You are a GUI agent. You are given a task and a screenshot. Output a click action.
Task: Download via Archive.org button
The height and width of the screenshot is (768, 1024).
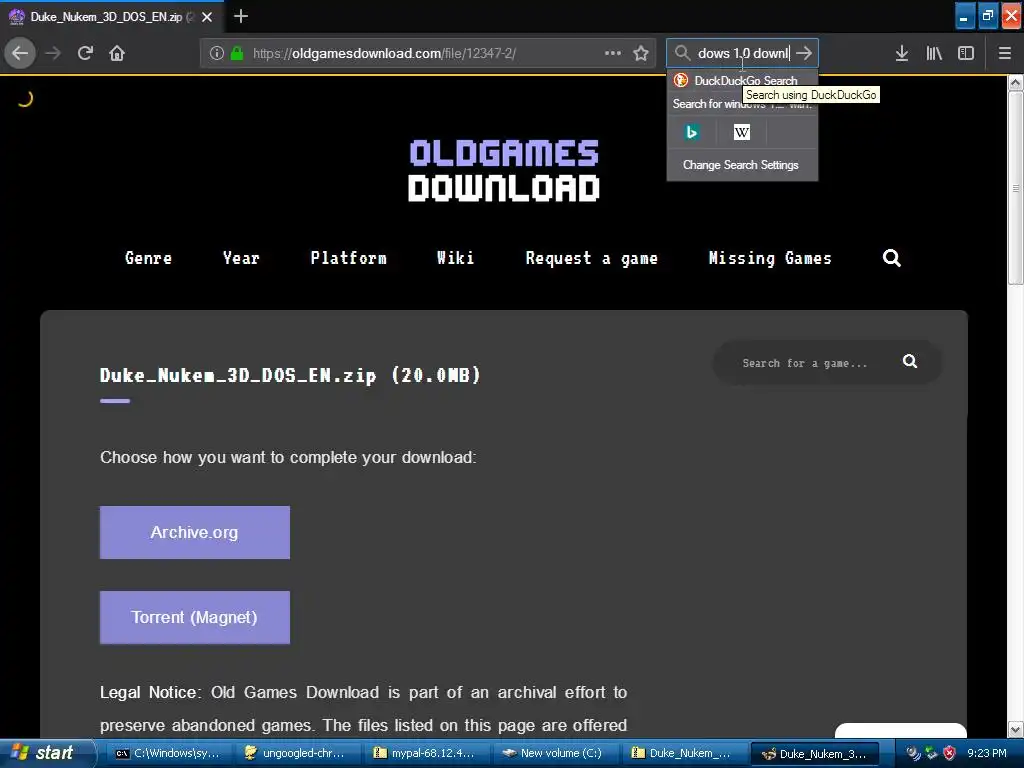tap(195, 532)
